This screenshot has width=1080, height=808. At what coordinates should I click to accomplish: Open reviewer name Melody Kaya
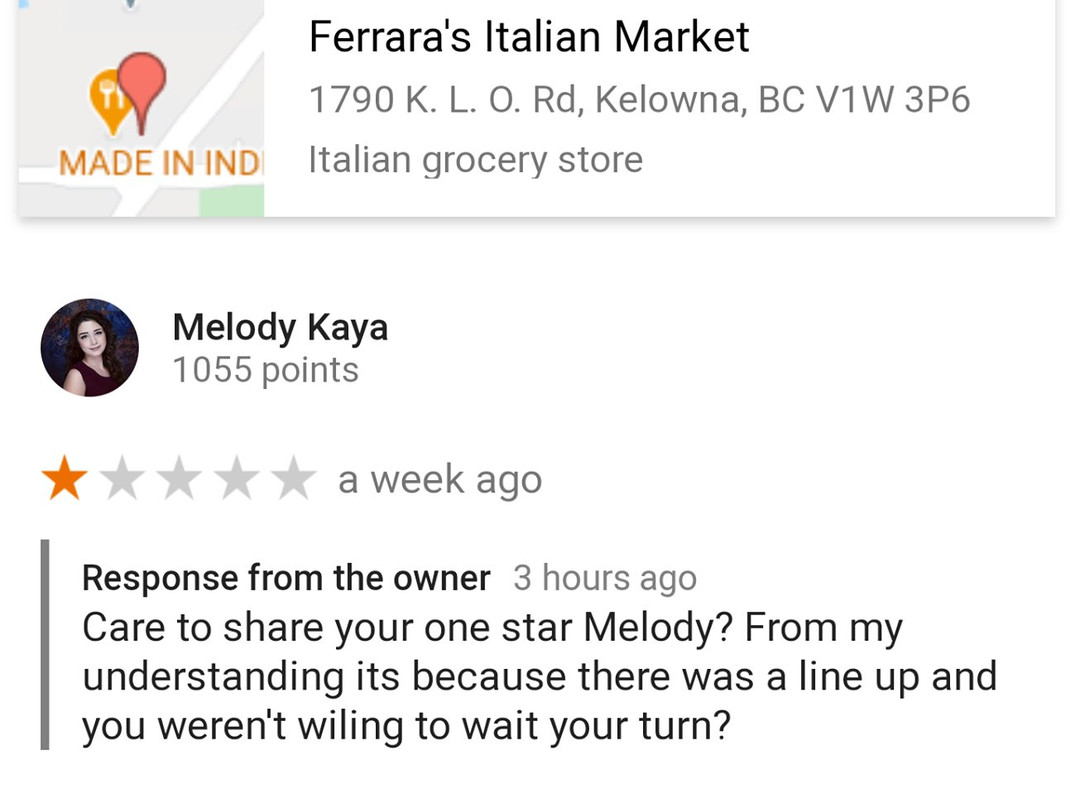coord(280,327)
